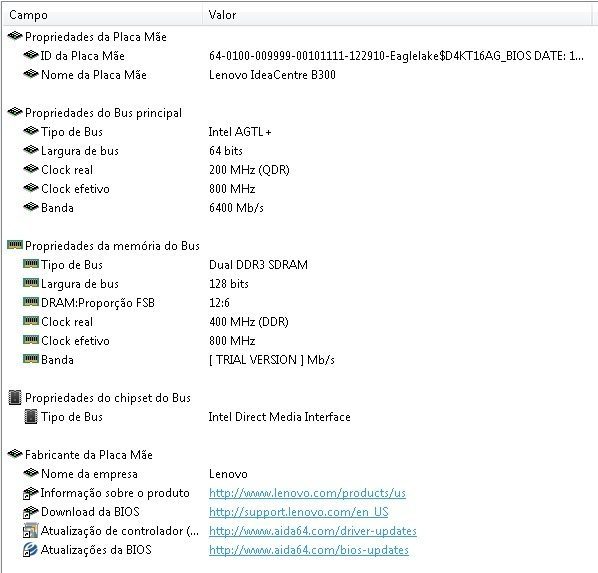
Task: Click the BIOS updates icon beside Atualizações da BIOS
Action: [31, 550]
